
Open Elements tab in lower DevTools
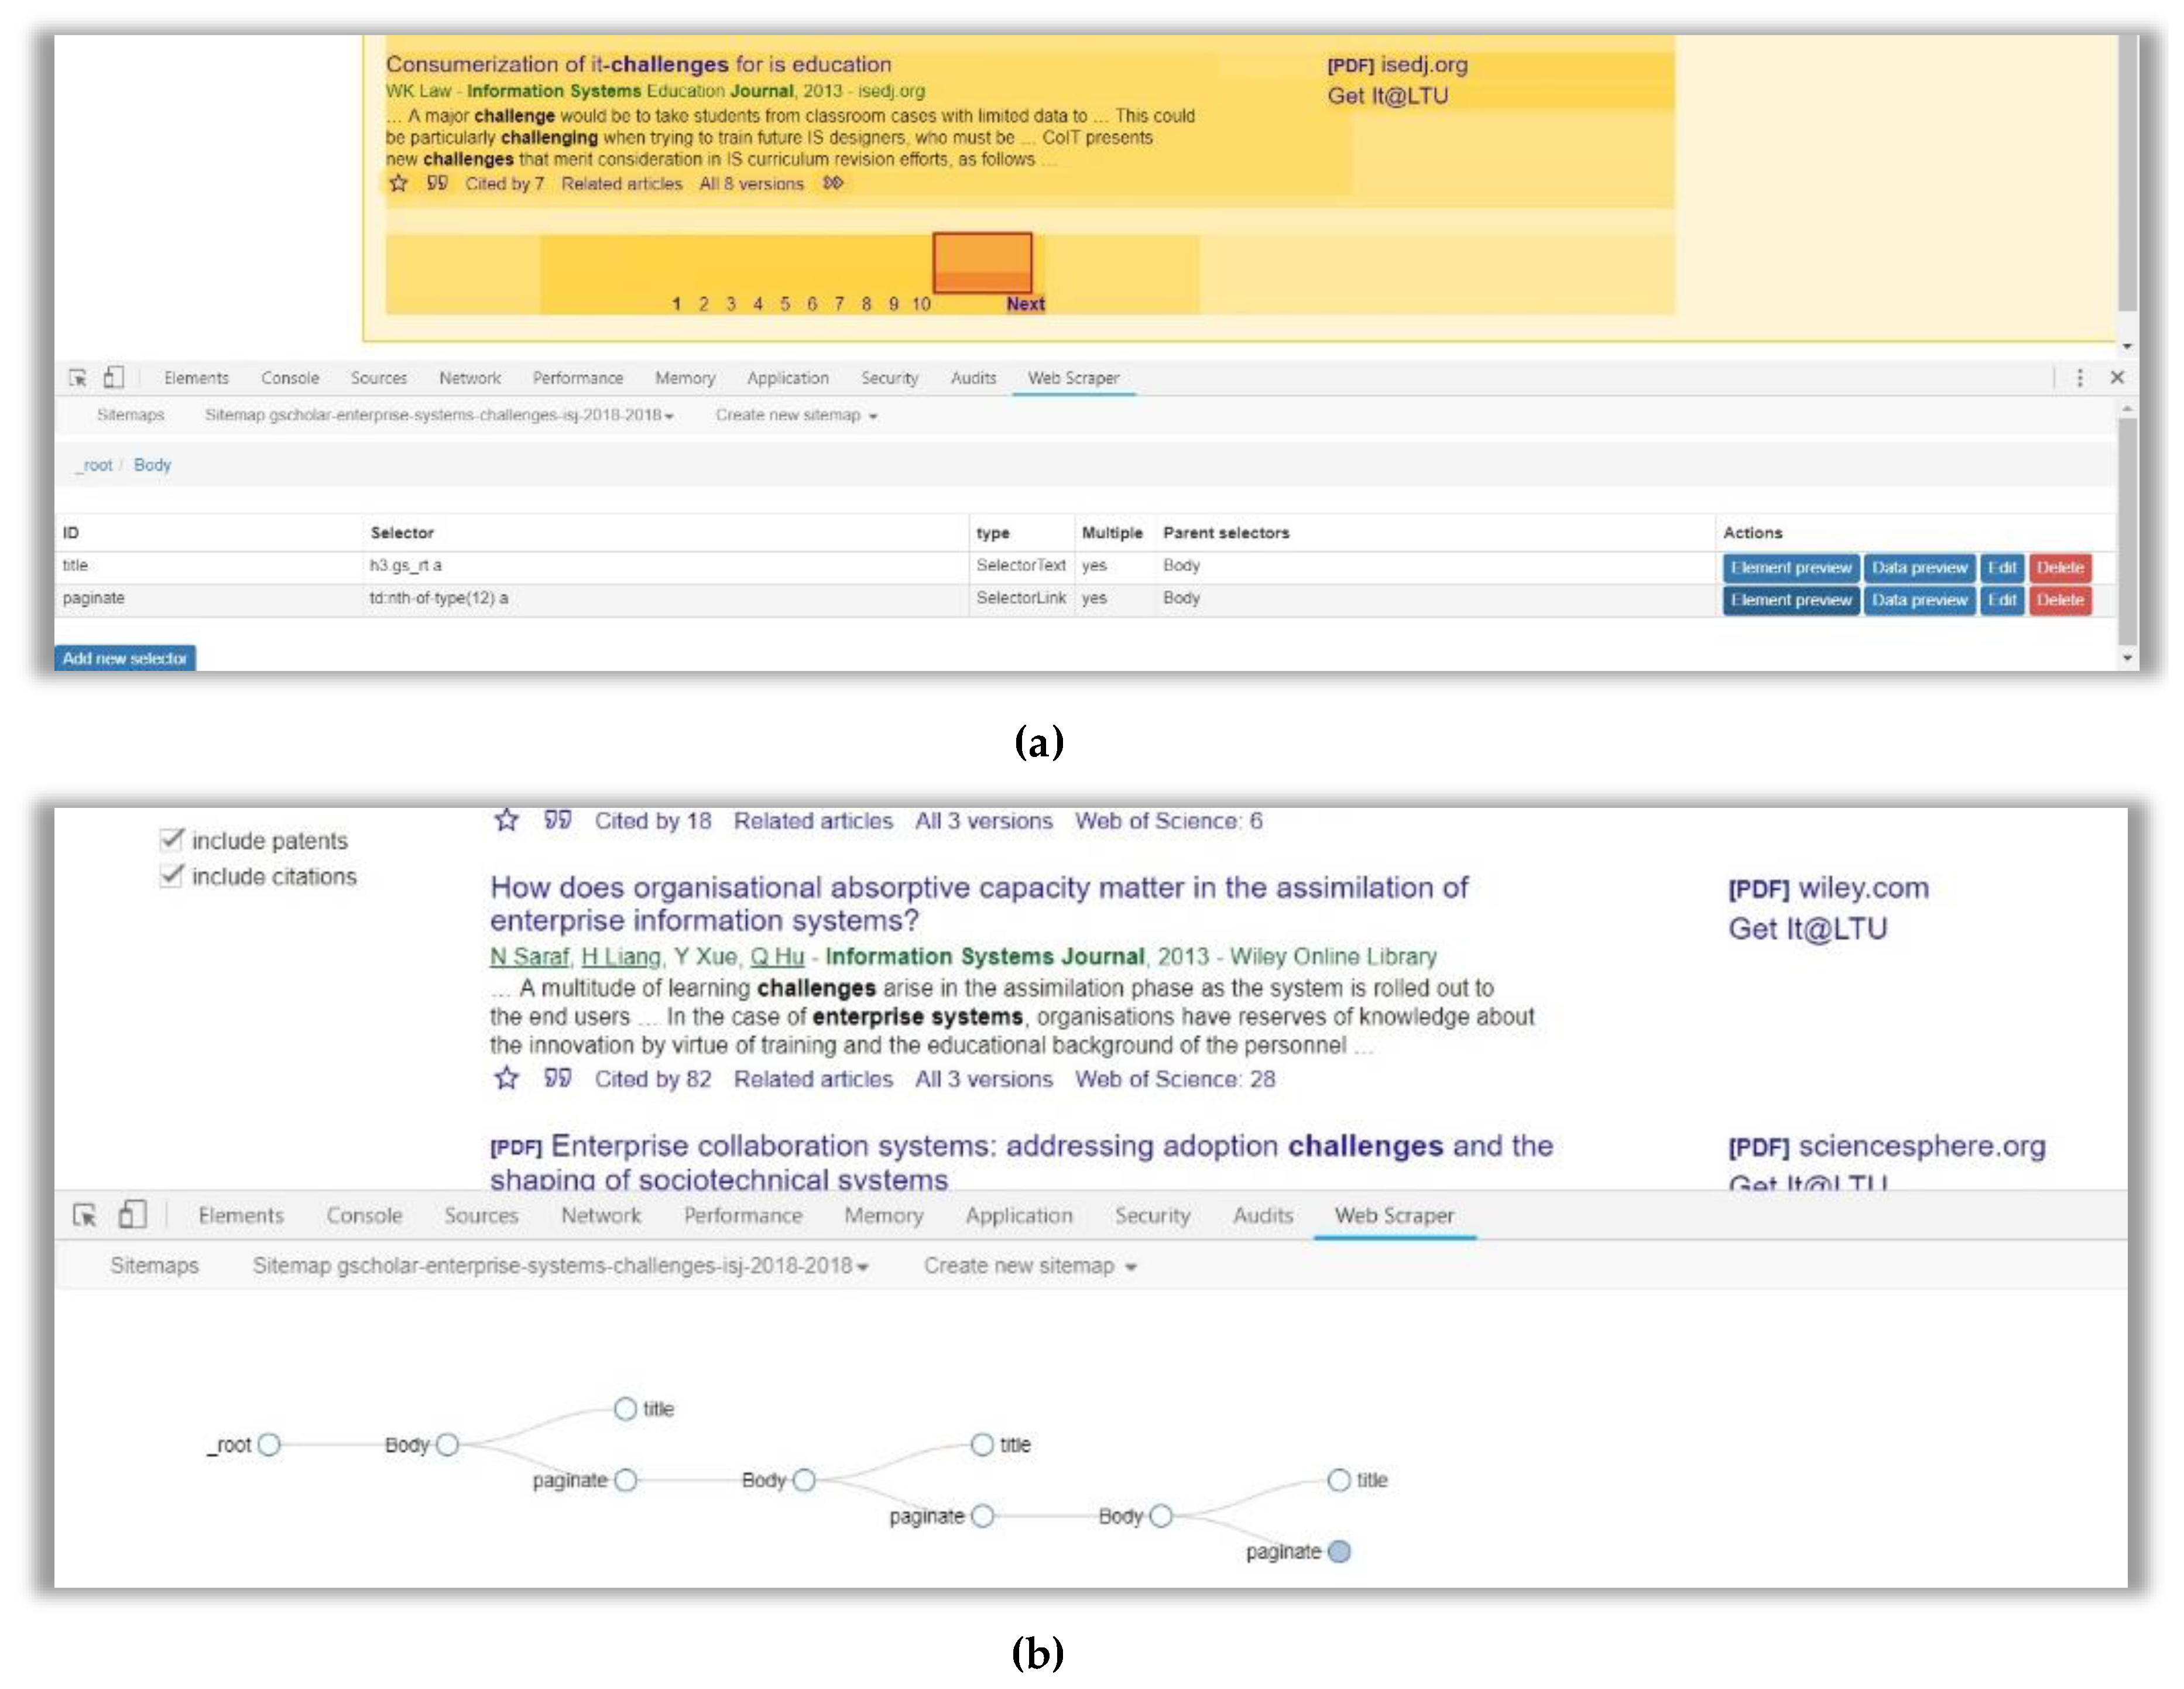[x=241, y=1215]
